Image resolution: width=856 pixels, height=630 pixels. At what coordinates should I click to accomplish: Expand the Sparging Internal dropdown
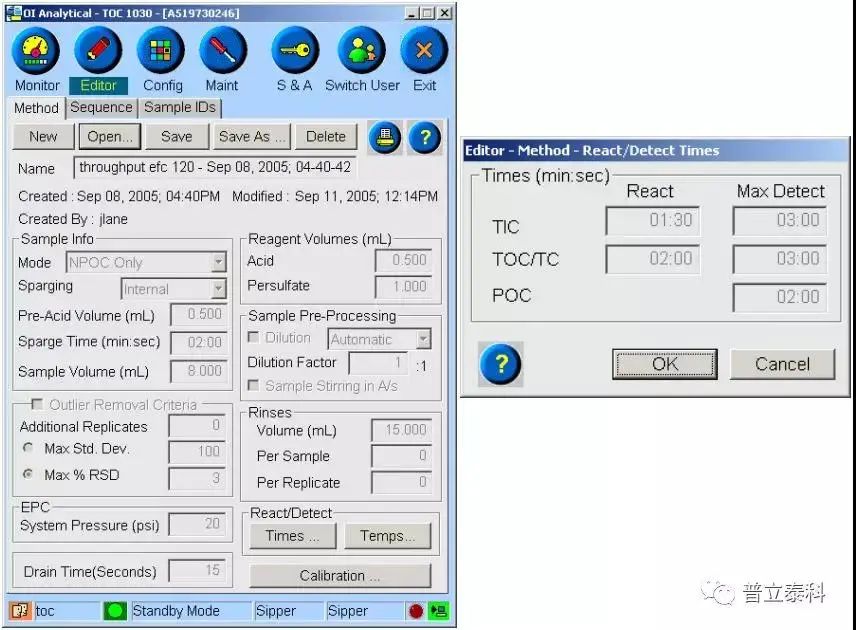(x=218, y=288)
